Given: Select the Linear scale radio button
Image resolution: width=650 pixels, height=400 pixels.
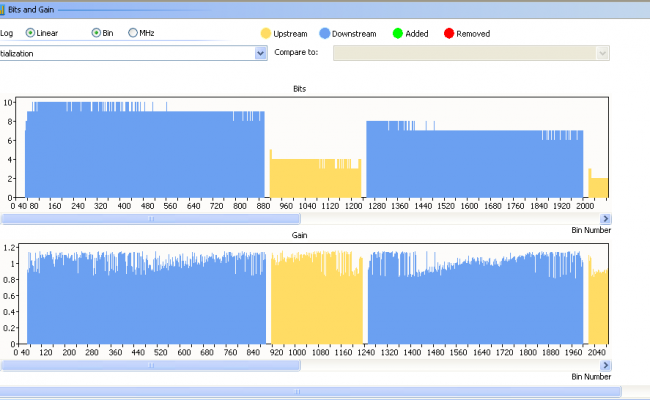Looking at the screenshot, I should pyautogui.click(x=30, y=33).
